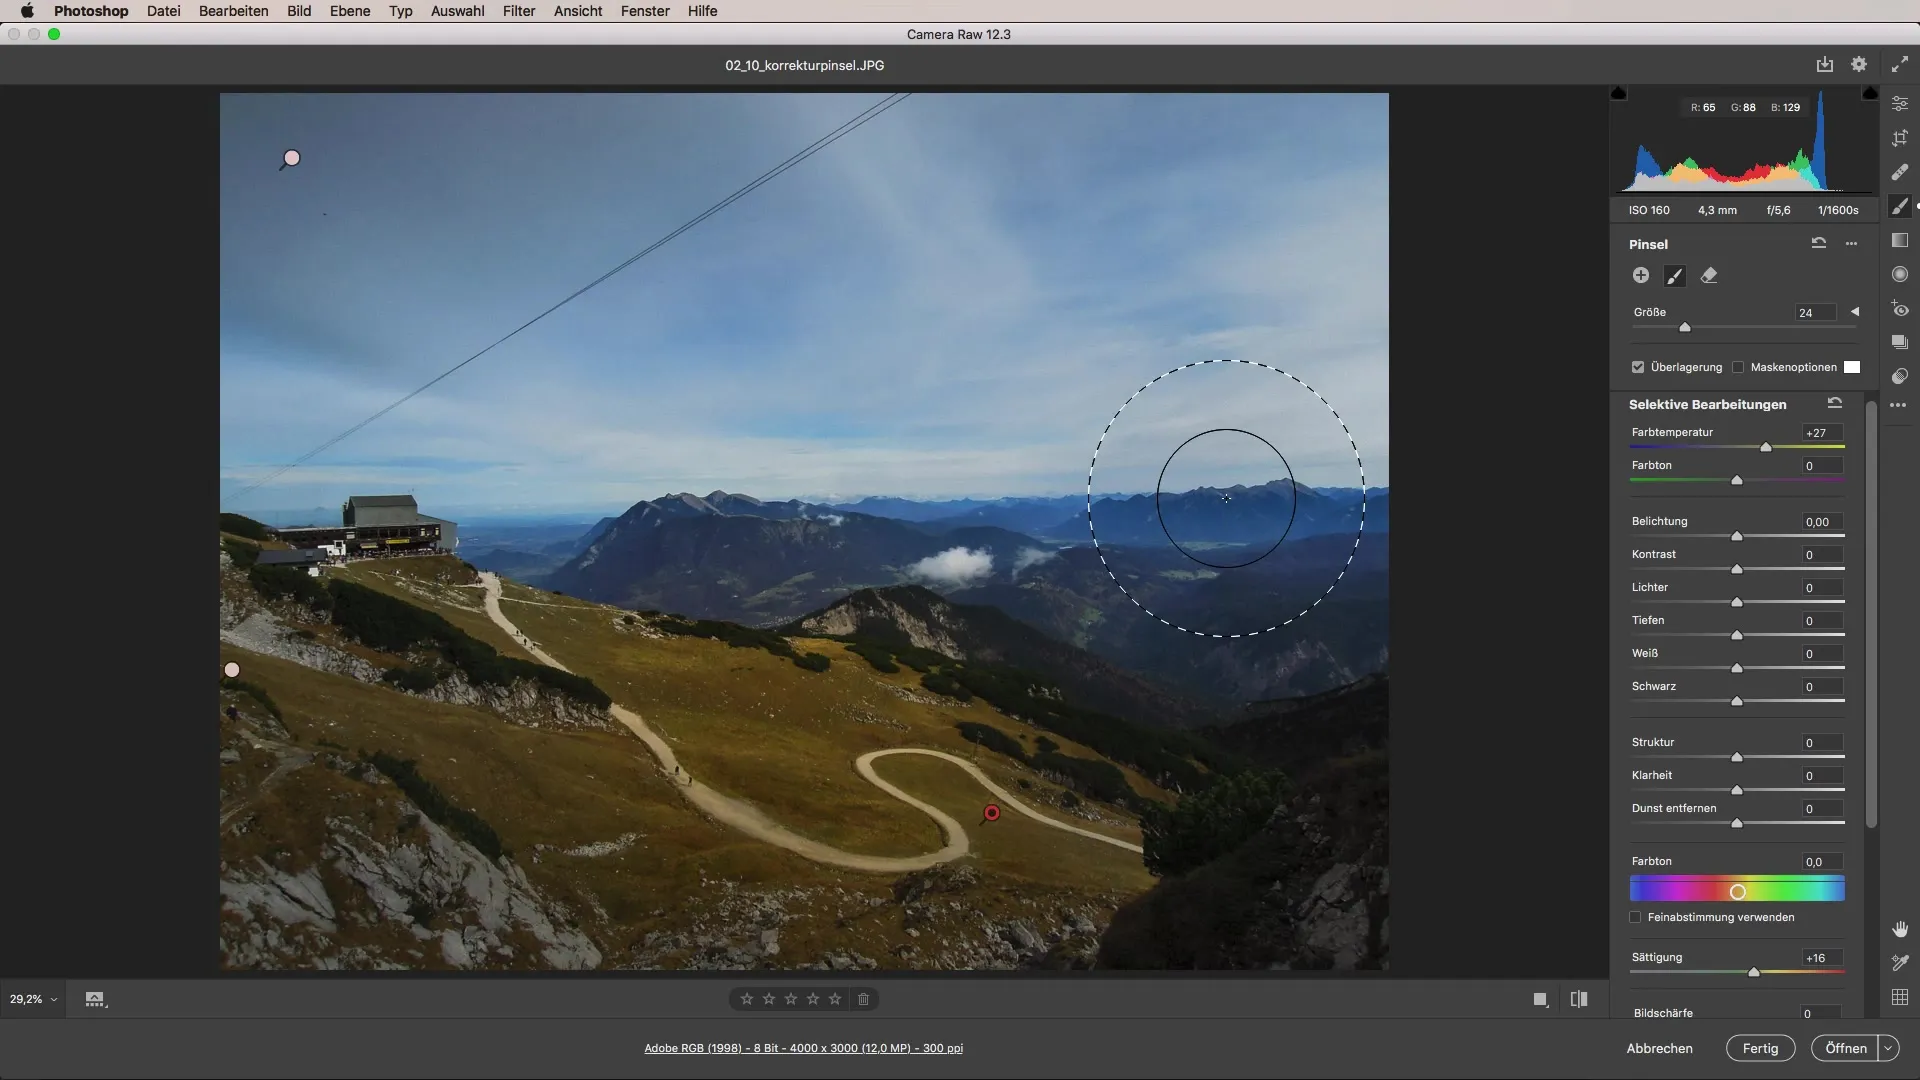Click the Sättigung slider handle

pyautogui.click(x=1753, y=972)
